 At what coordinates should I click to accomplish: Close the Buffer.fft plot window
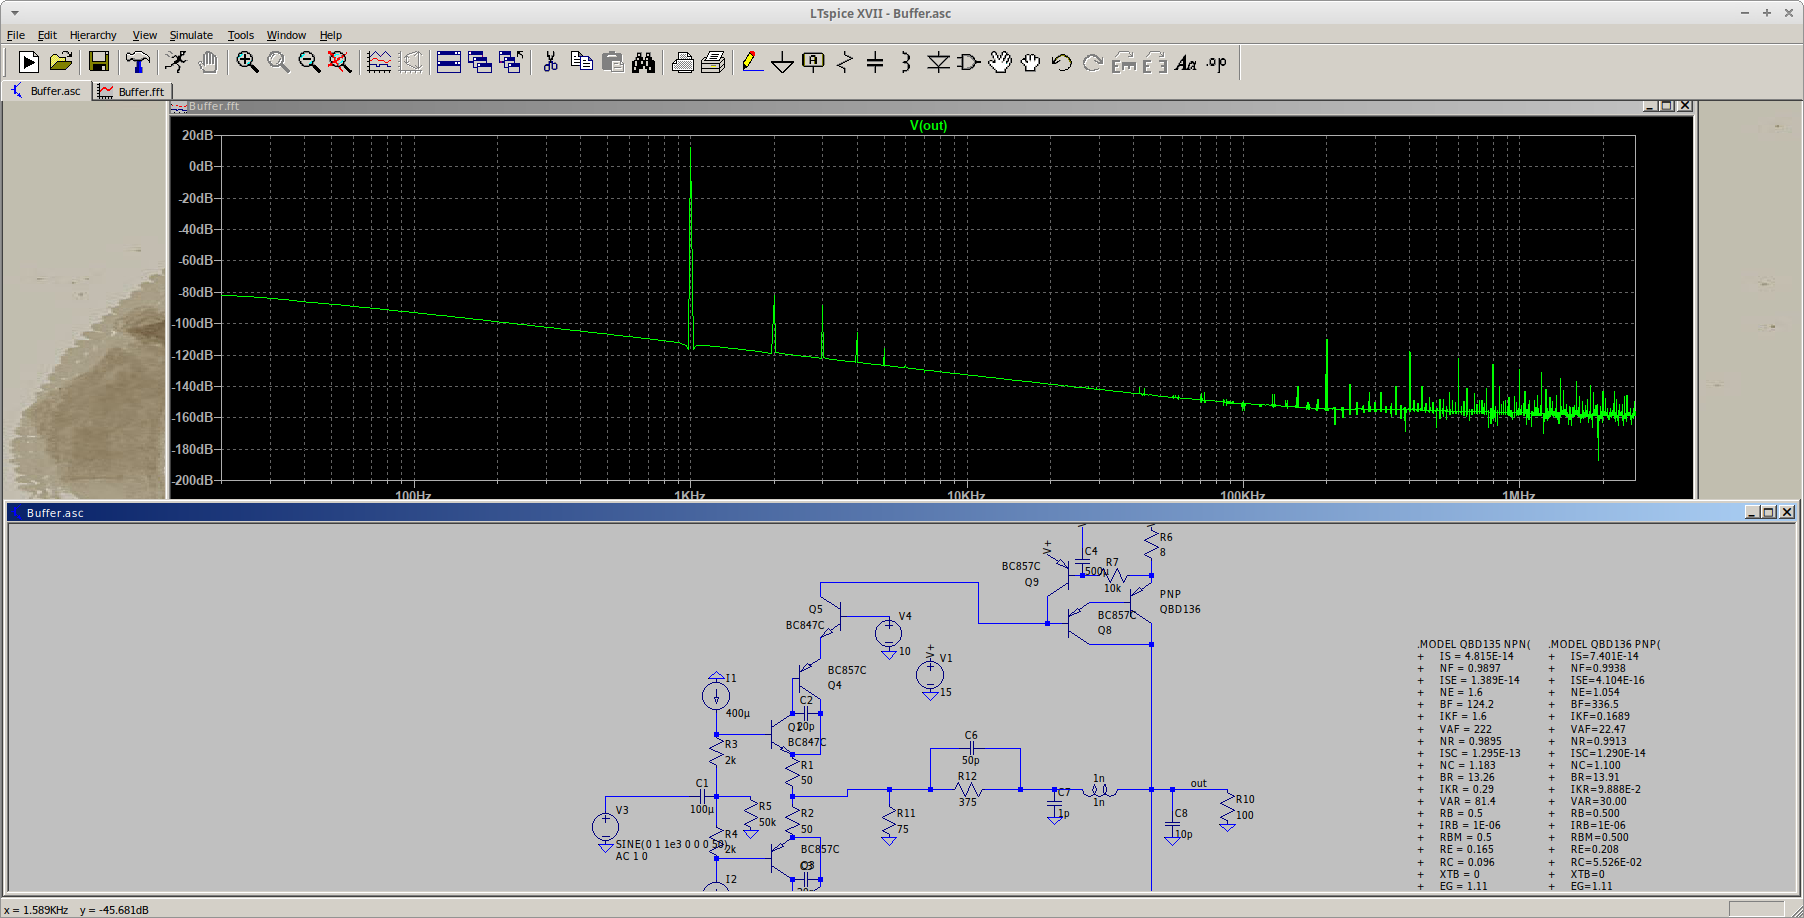(x=1685, y=106)
